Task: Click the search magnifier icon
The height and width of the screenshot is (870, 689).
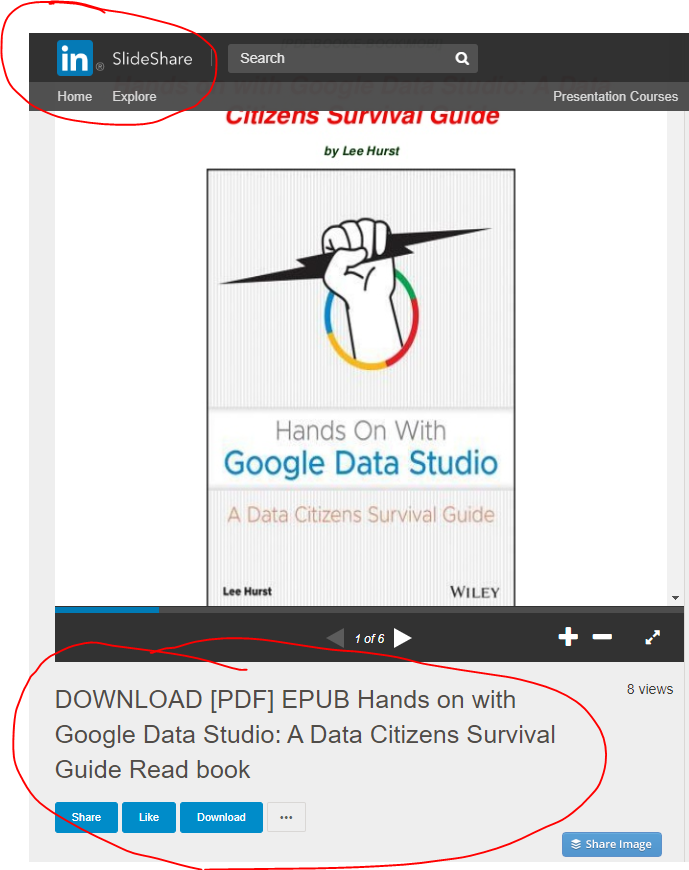Action: coord(462,58)
